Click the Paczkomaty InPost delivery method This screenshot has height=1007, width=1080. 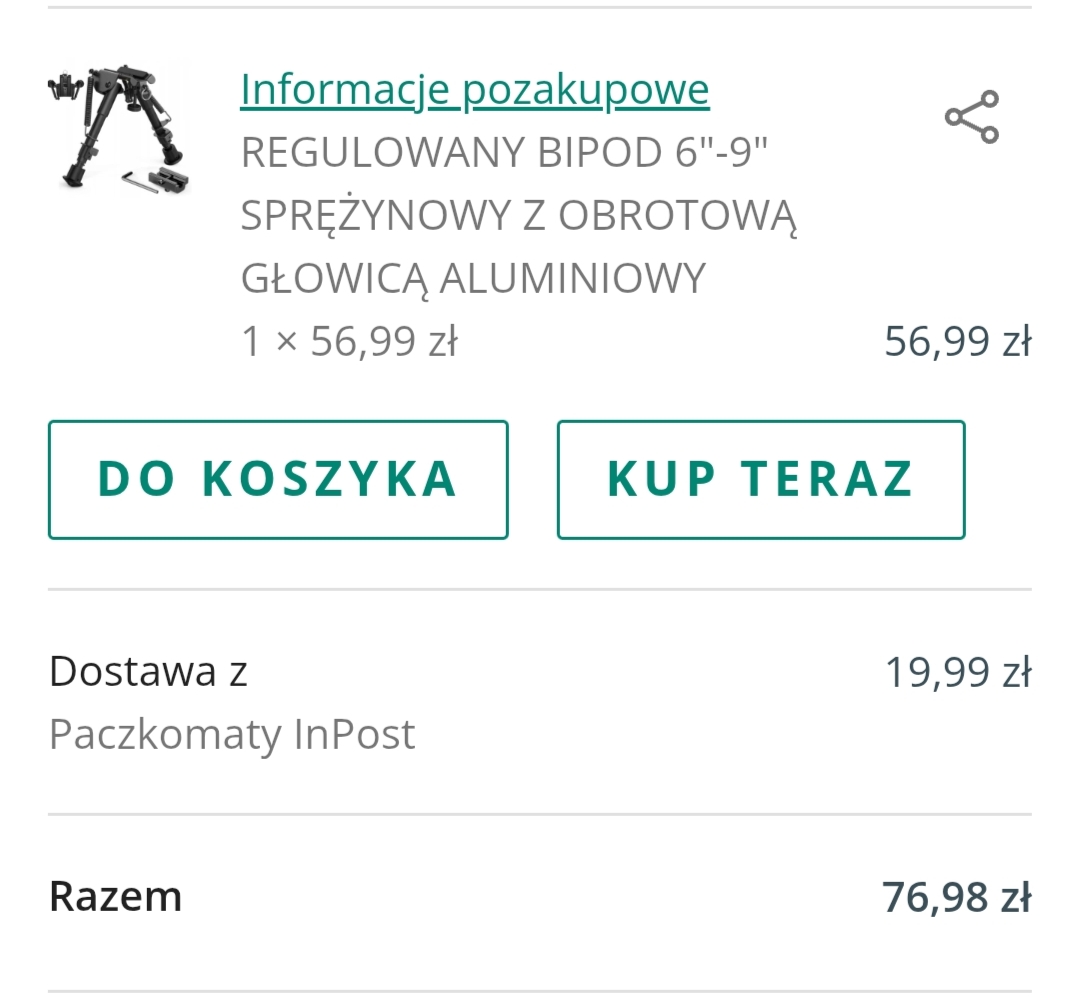click(231, 735)
